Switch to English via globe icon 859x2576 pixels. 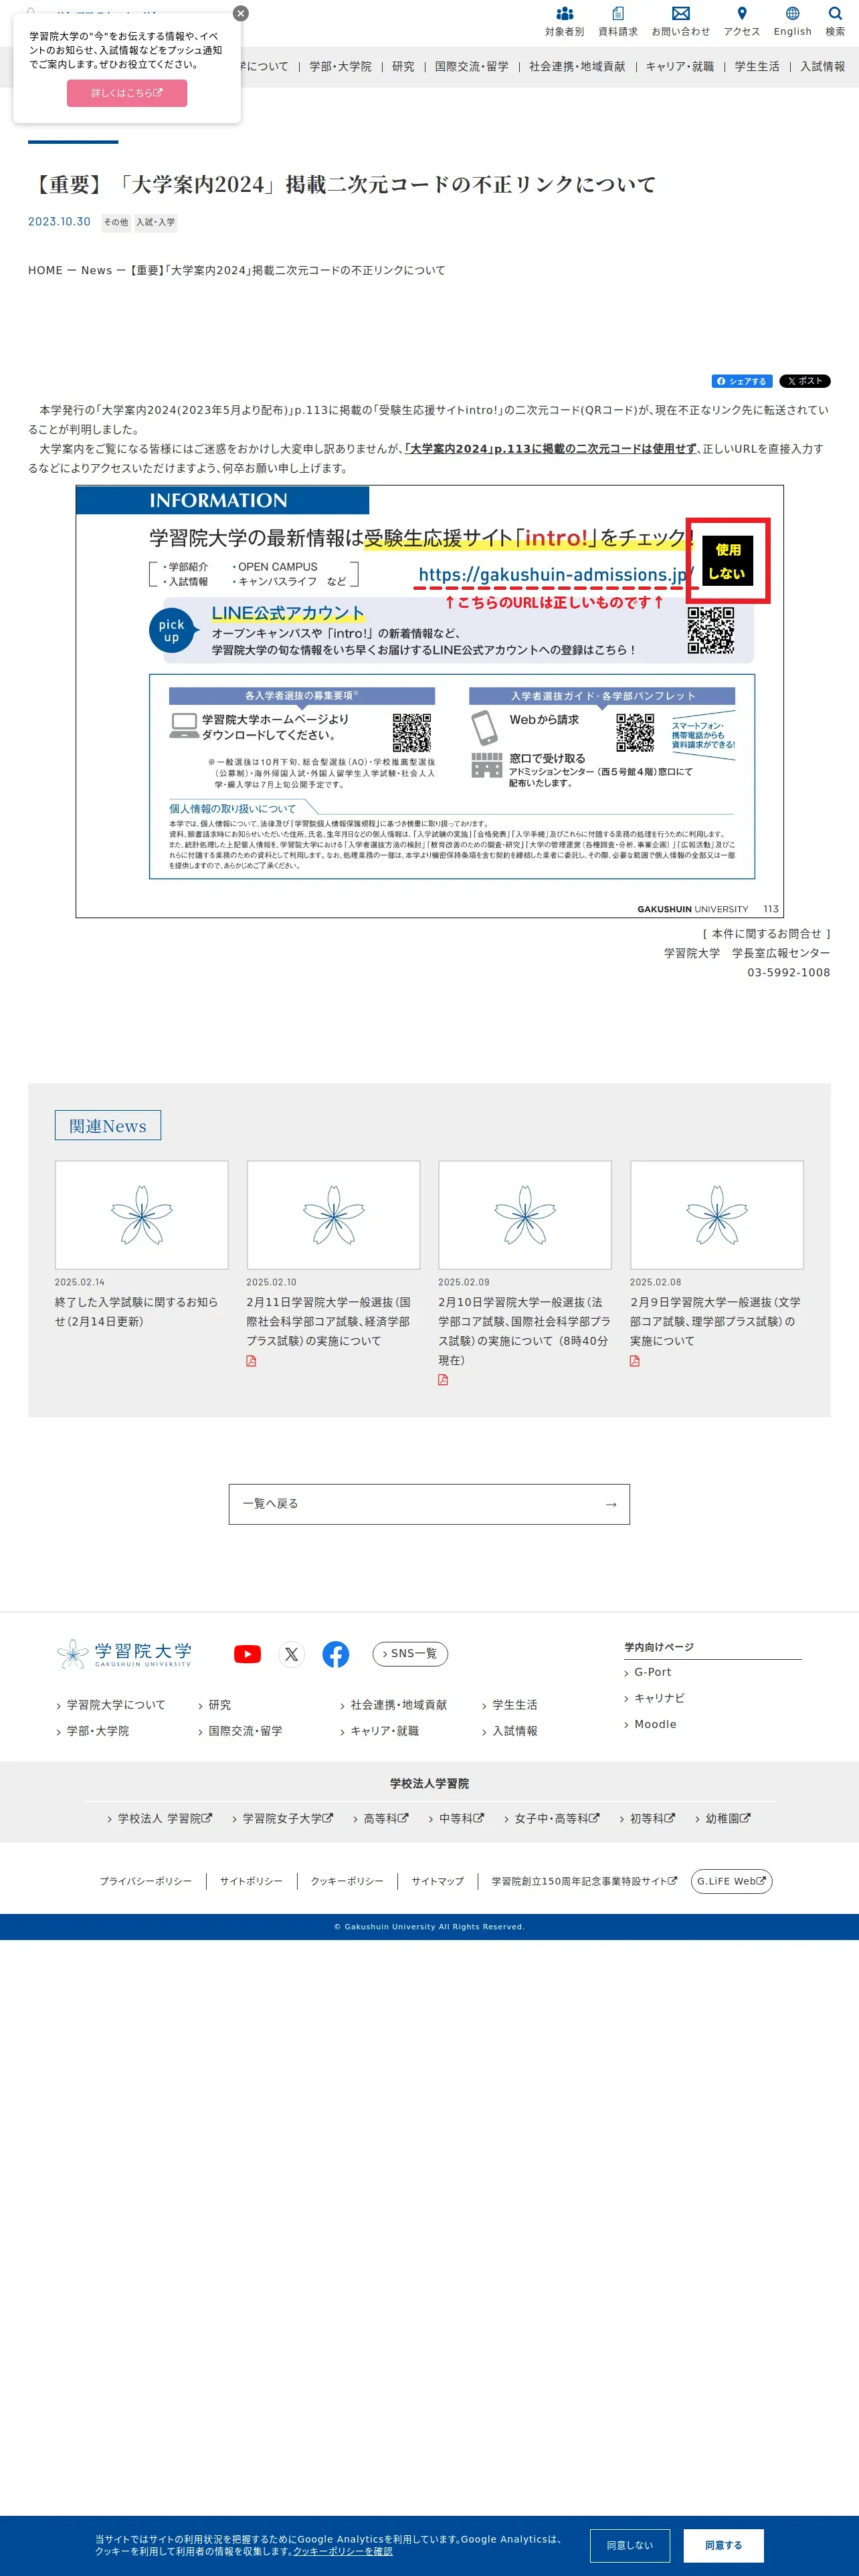pos(793,21)
